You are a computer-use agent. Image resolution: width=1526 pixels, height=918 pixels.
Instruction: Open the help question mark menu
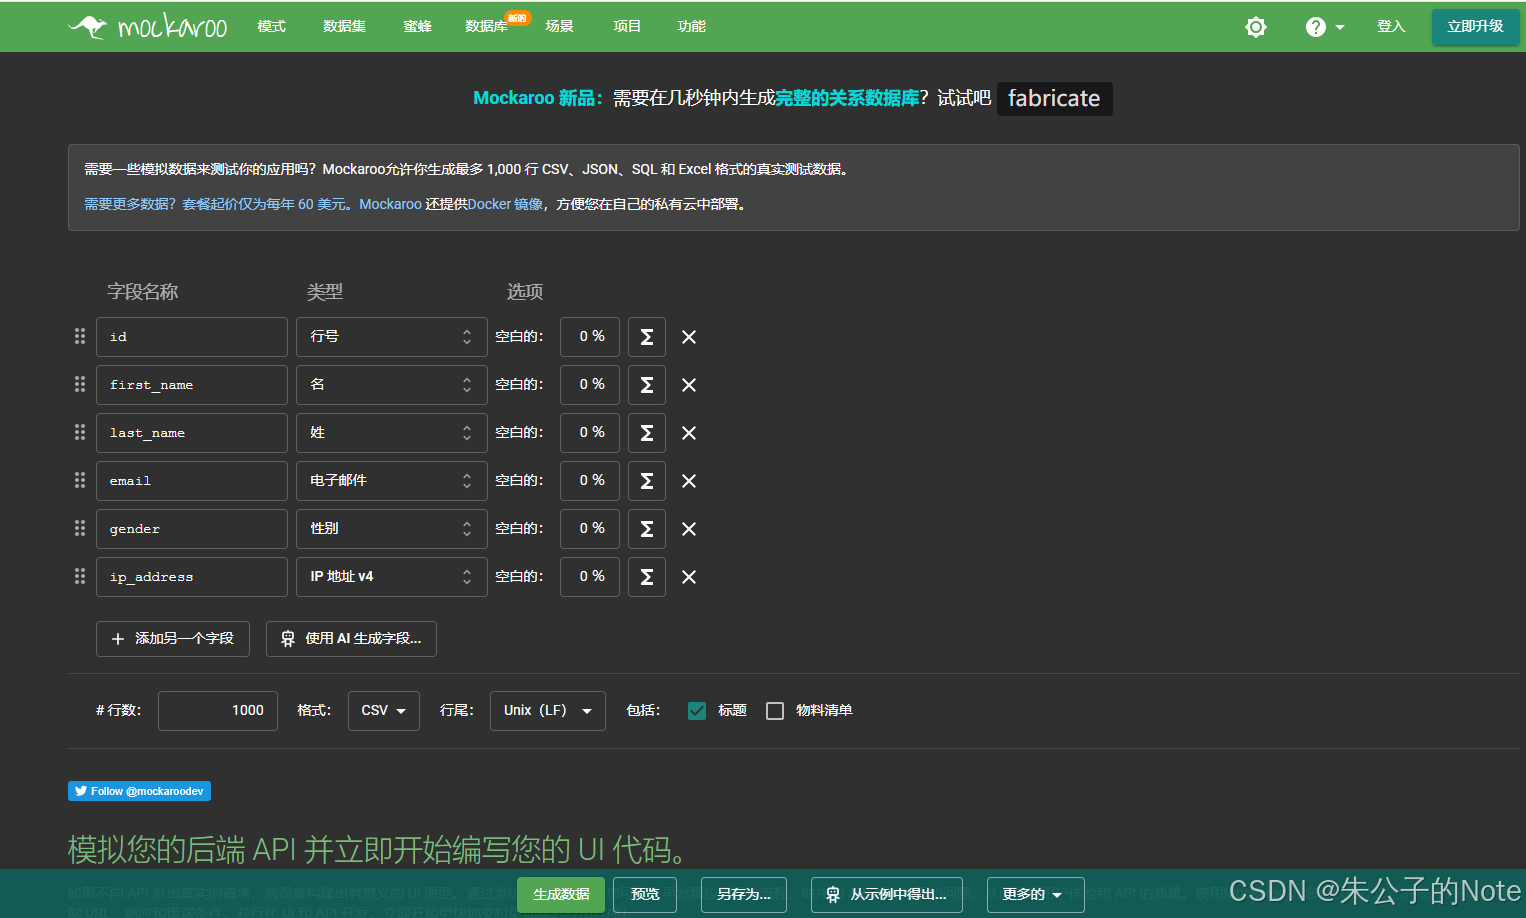click(1325, 27)
